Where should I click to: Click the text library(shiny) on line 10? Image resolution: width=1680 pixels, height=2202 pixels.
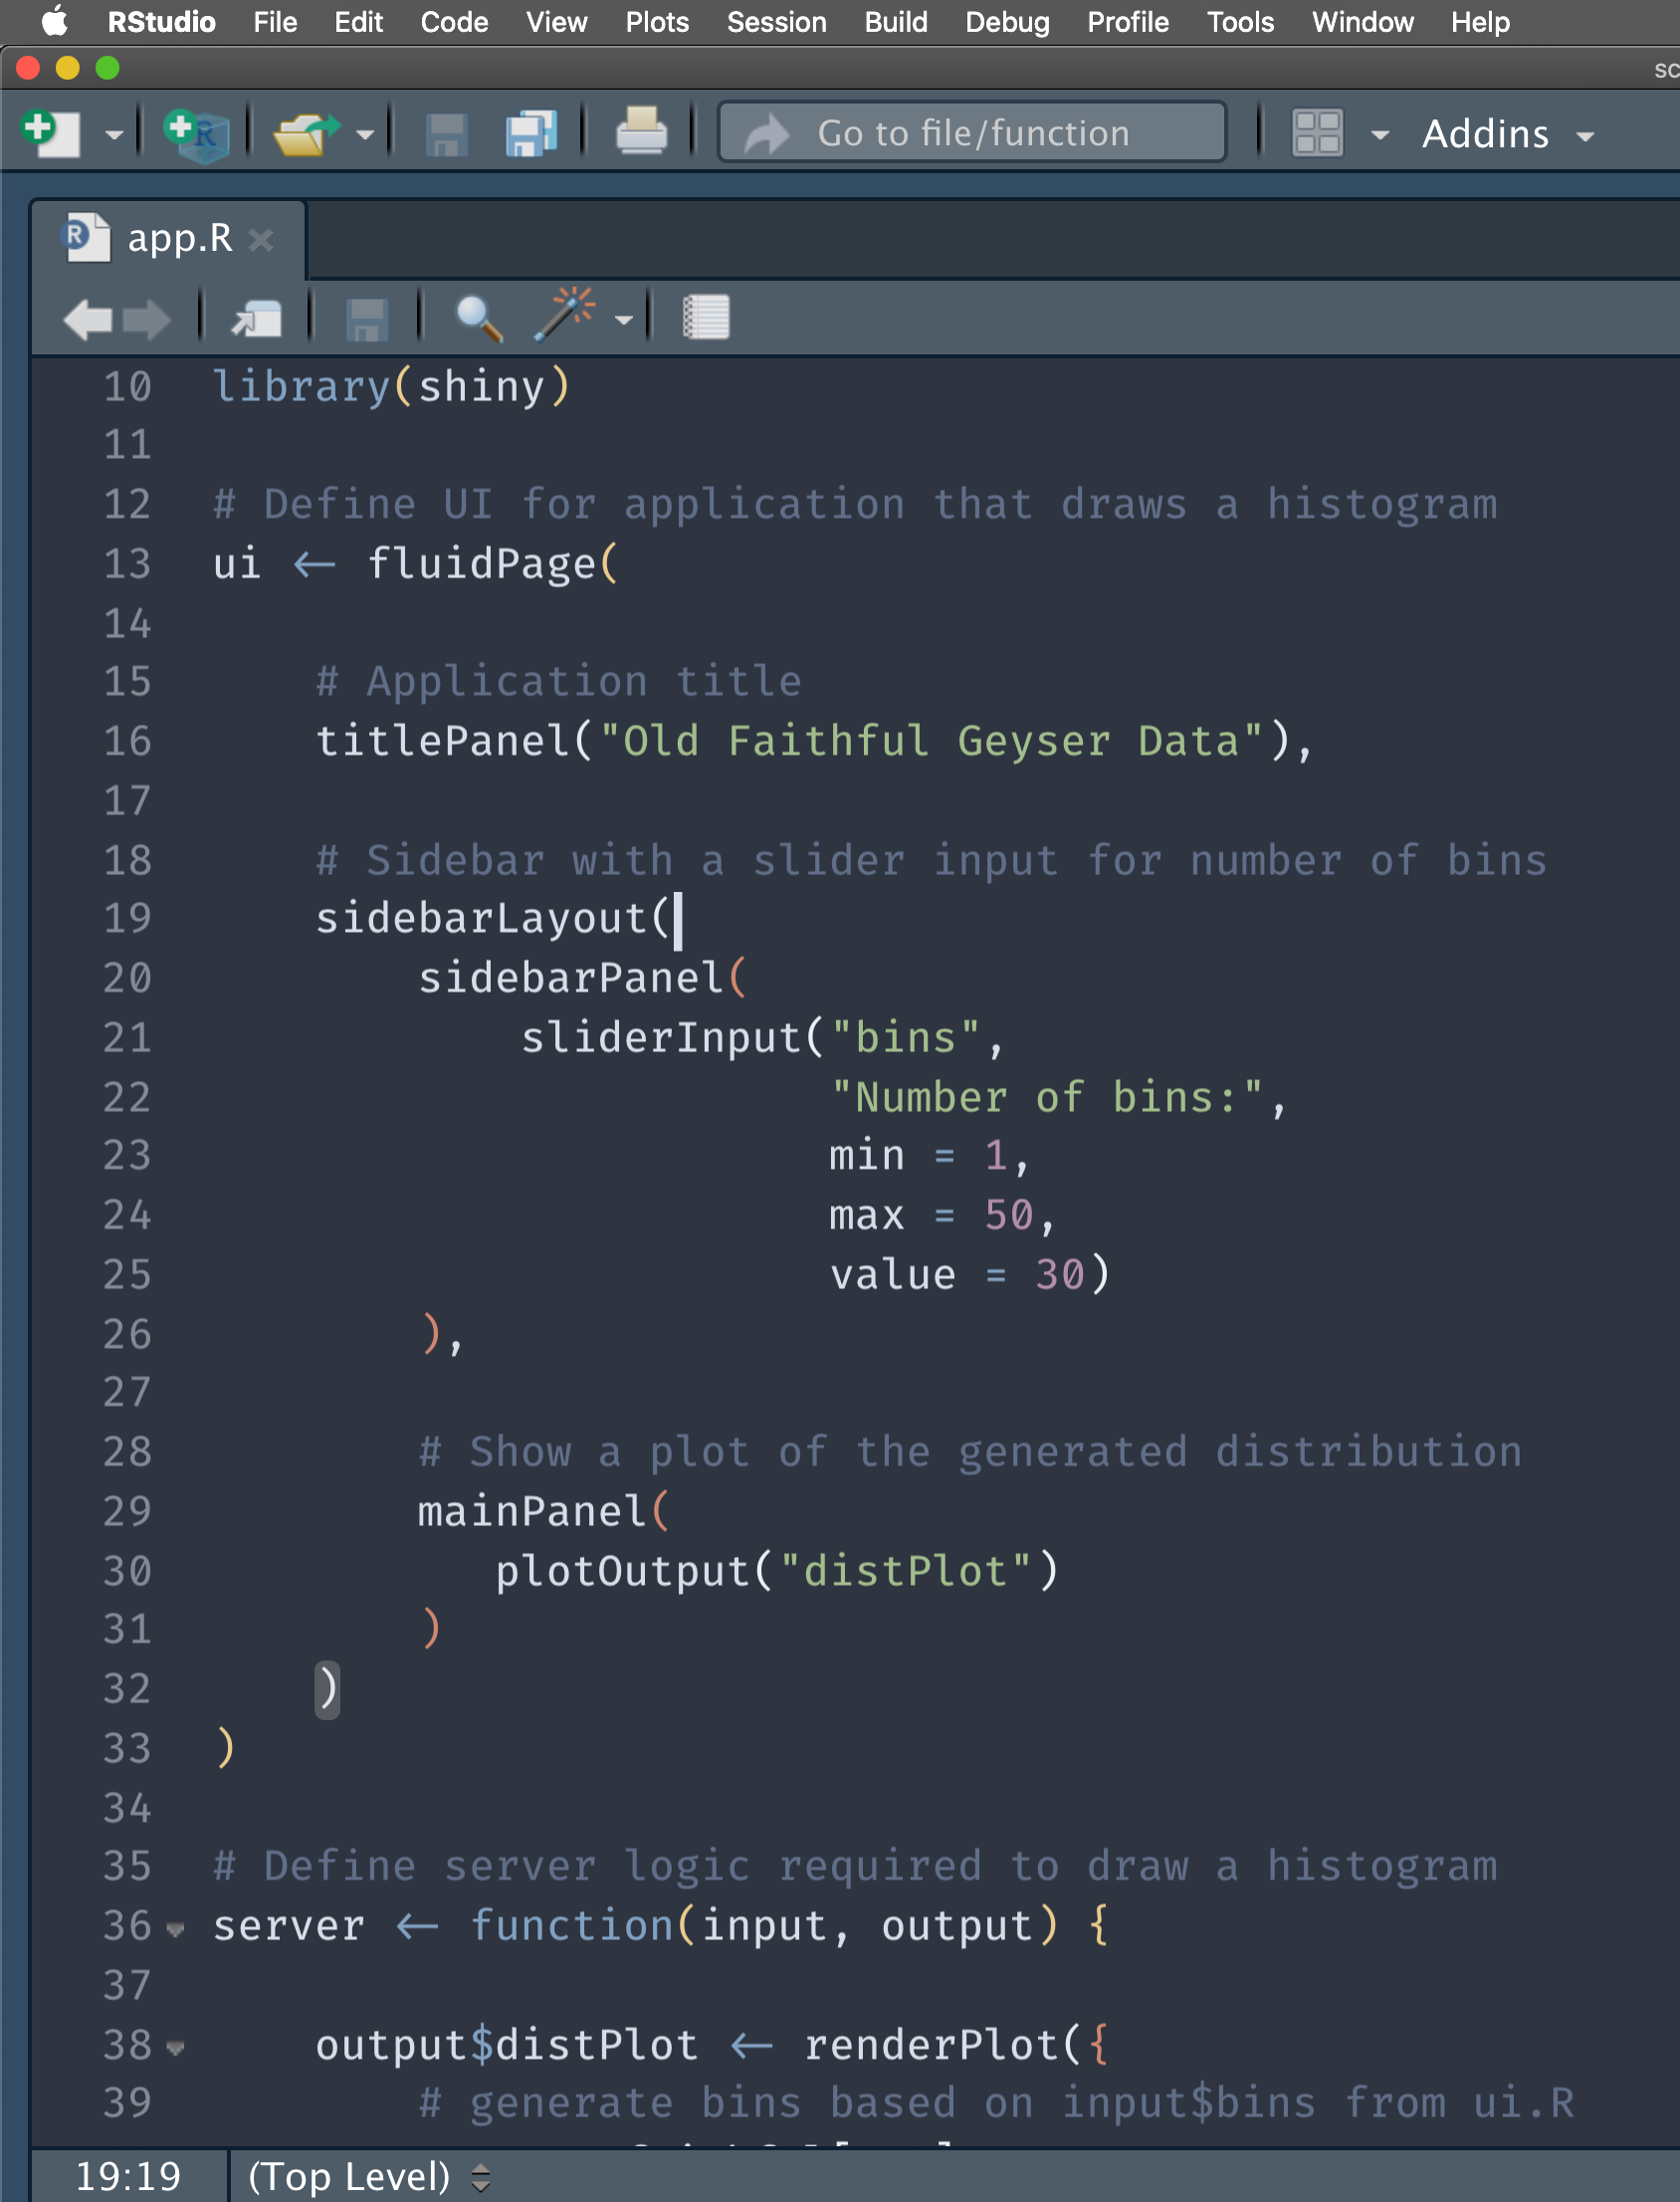tap(391, 387)
